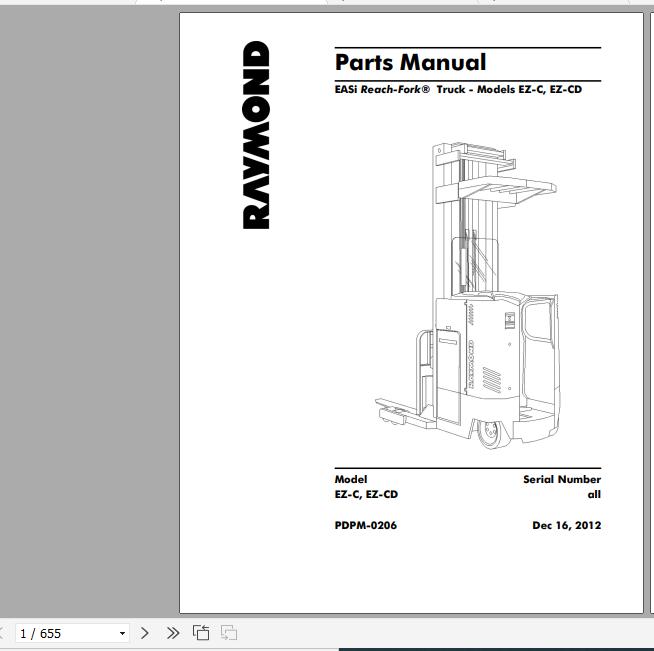
Task: Go to the next page arrow
Action: [145, 633]
